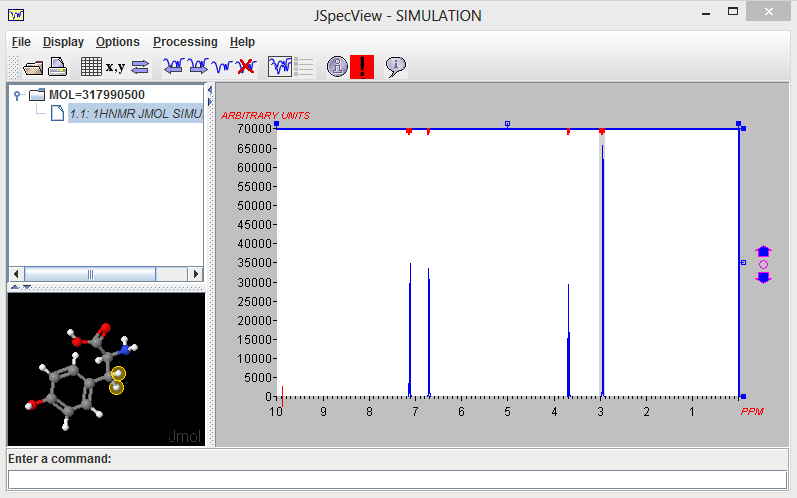Open the header information icon
The width and height of the screenshot is (797, 498).
click(x=338, y=67)
